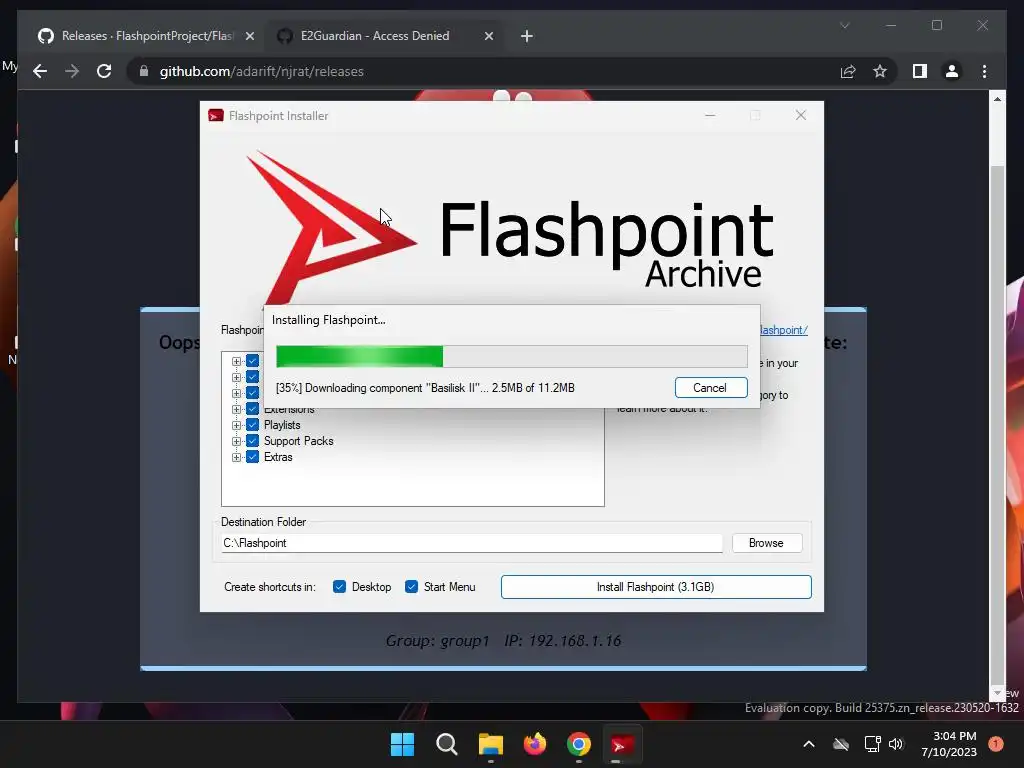Bookmark this page with the star
This screenshot has width=1024, height=768.
point(880,71)
